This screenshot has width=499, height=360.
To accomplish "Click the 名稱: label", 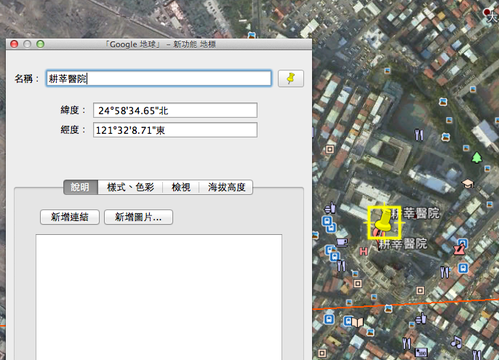I will (27, 79).
